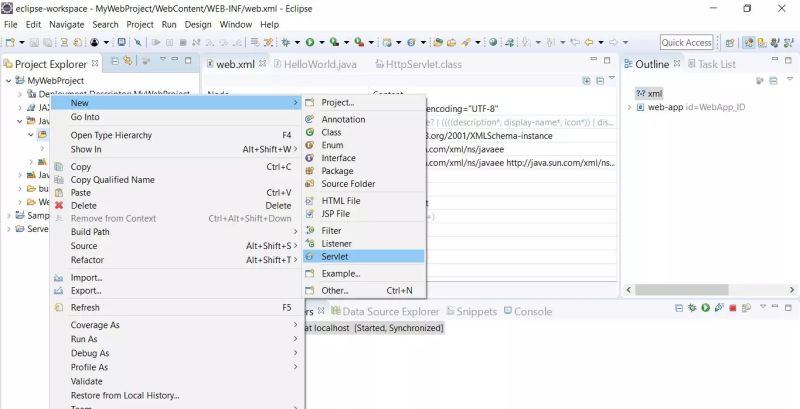Minimize the editor area
Screen dimensions: 800x409
point(593,60)
